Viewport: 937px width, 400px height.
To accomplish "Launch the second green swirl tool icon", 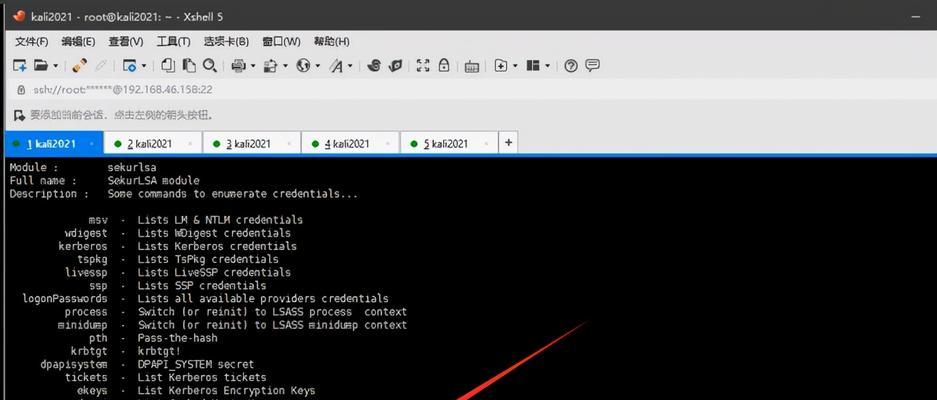I will tap(395, 66).
